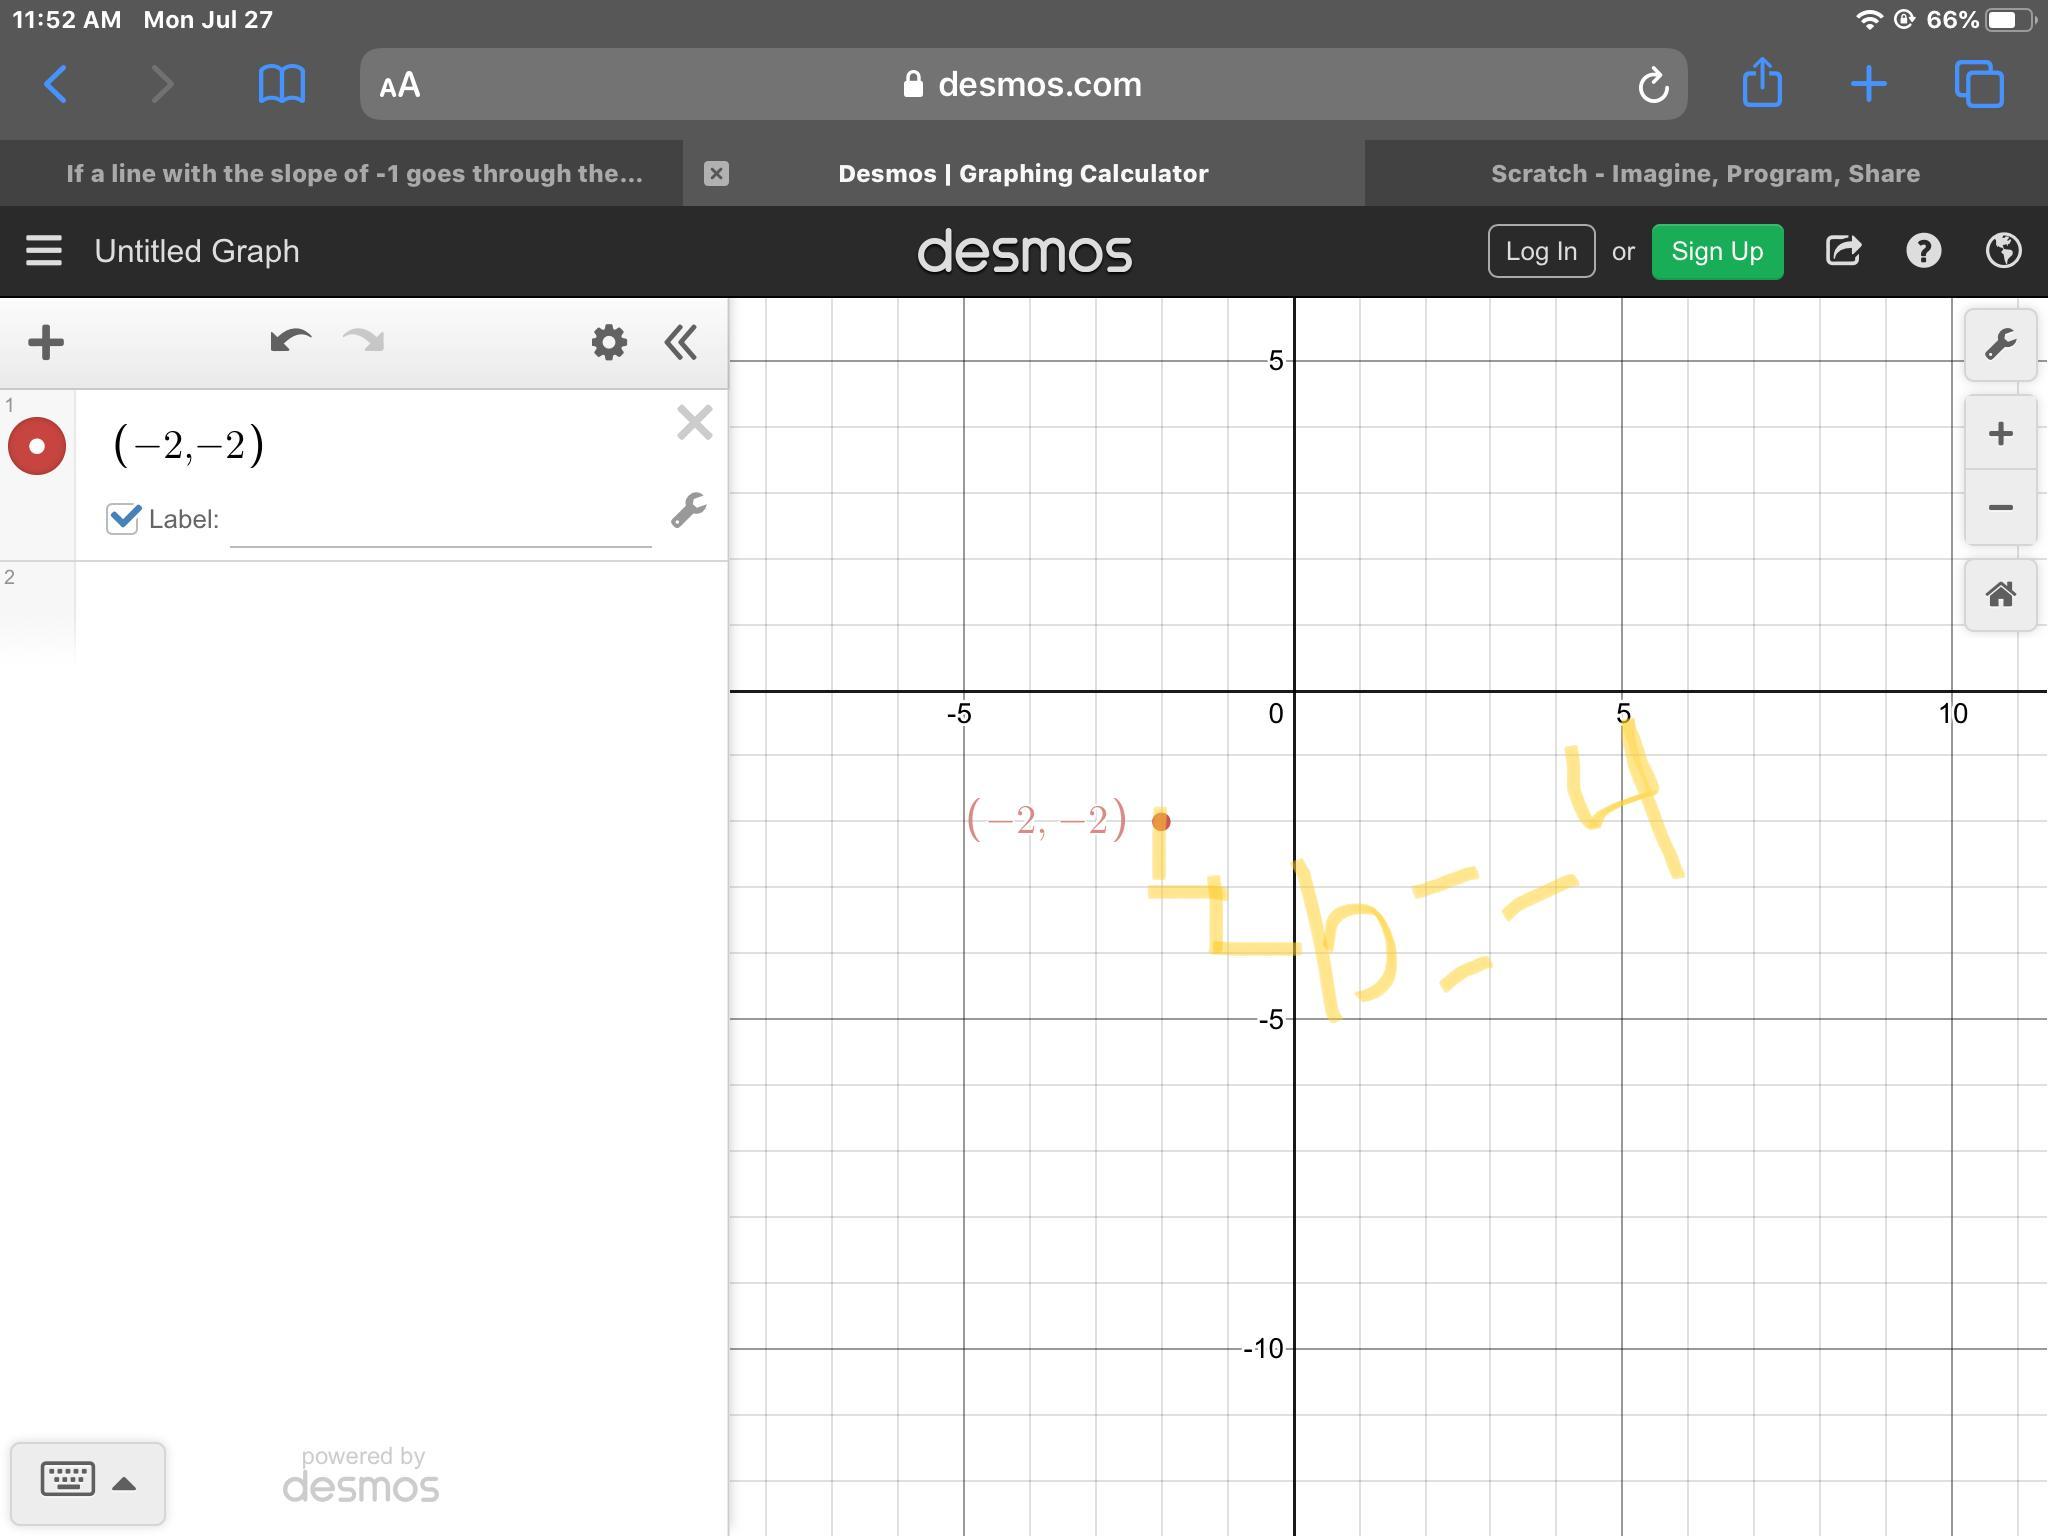This screenshot has height=1536, width=2048.
Task: Collapse the expression list panel
Action: point(681,343)
